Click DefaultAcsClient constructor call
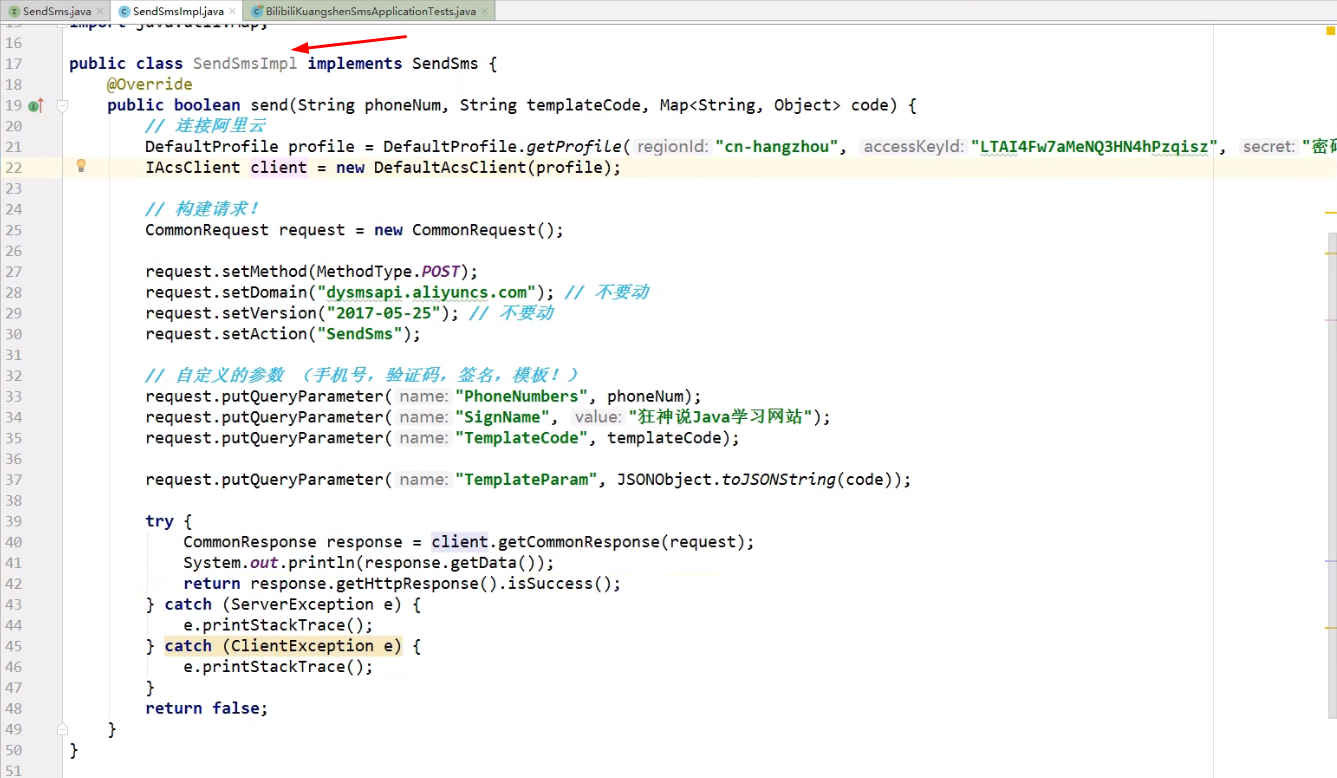The image size is (1337, 778). (x=450, y=167)
